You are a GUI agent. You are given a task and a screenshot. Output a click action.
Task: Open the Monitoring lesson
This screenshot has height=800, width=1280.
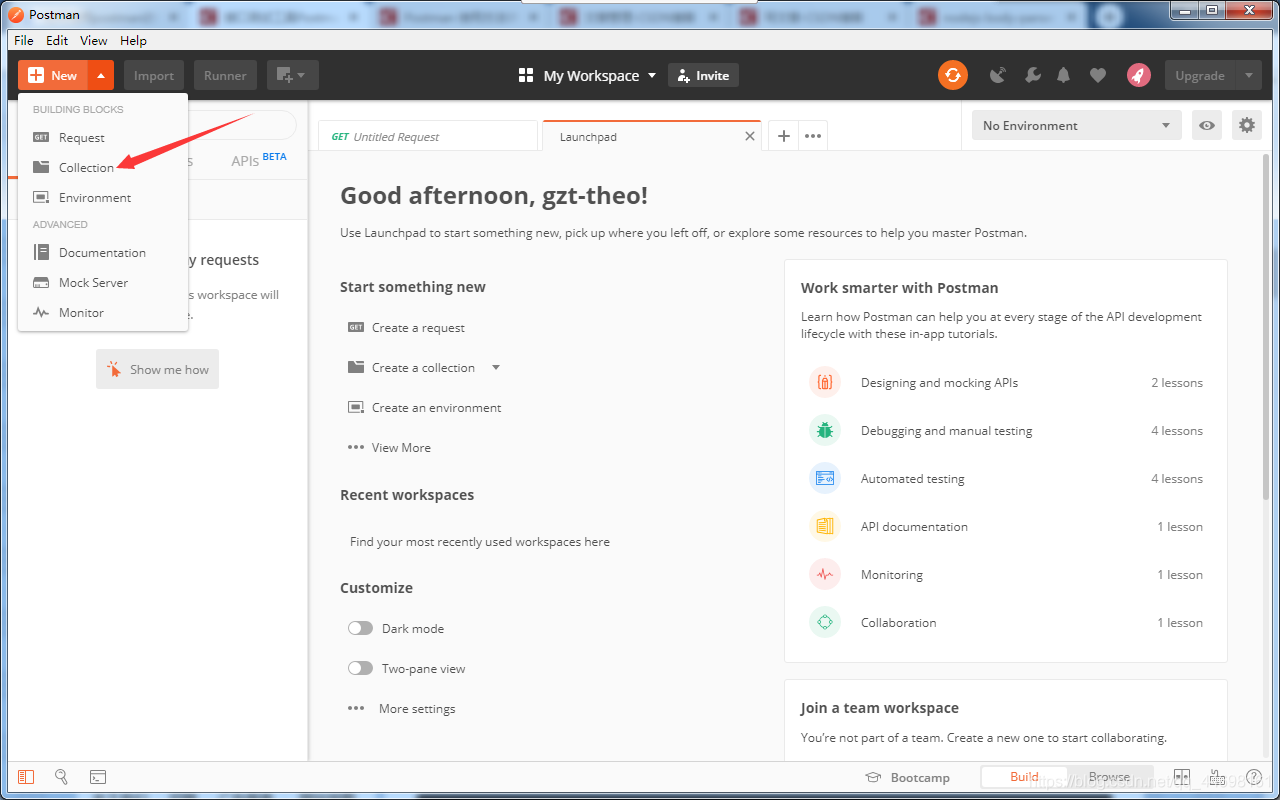pos(1005,575)
